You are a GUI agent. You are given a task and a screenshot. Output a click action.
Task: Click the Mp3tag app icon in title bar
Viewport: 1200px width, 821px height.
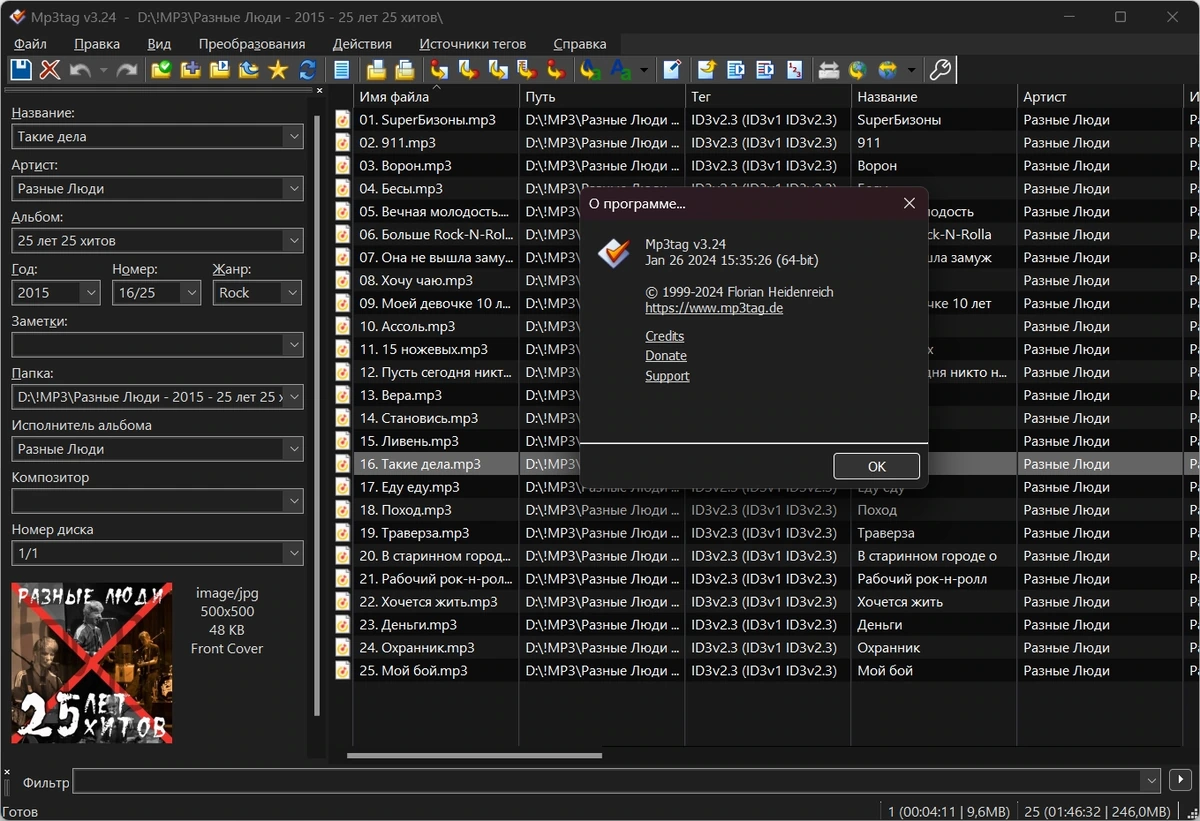16,17
